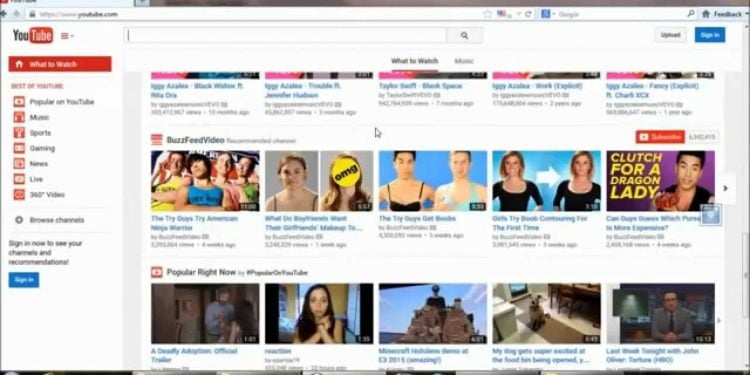
Task: Open the Girls Try Boob Contouring thumbnail
Action: 547,181
